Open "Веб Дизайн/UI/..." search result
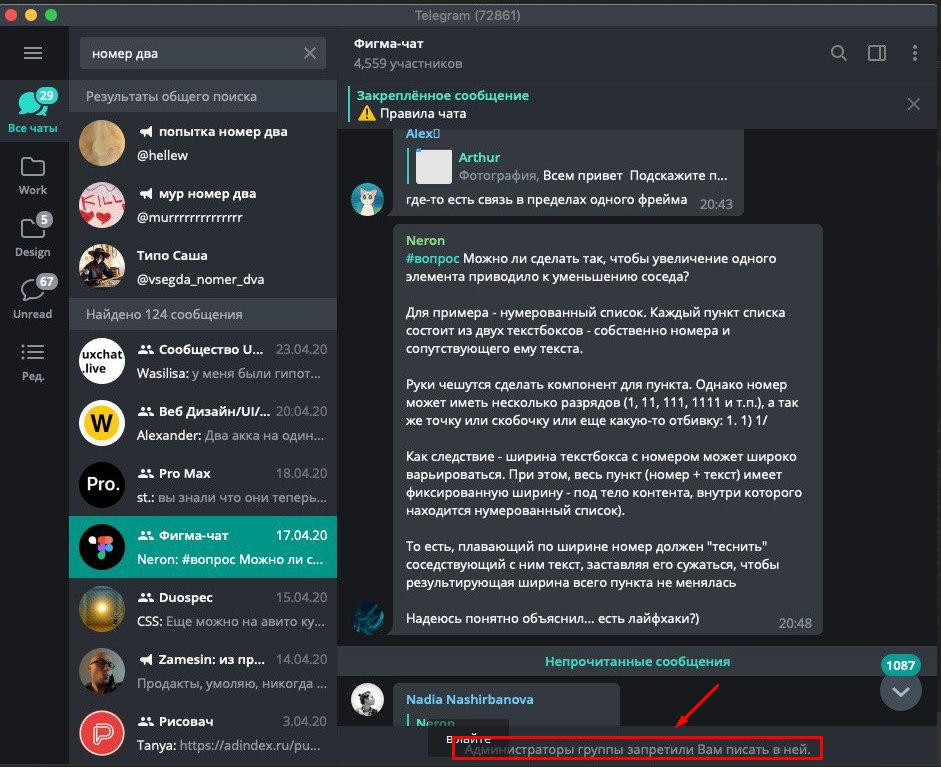This screenshot has height=767, width=941. pyautogui.click(x=203, y=423)
